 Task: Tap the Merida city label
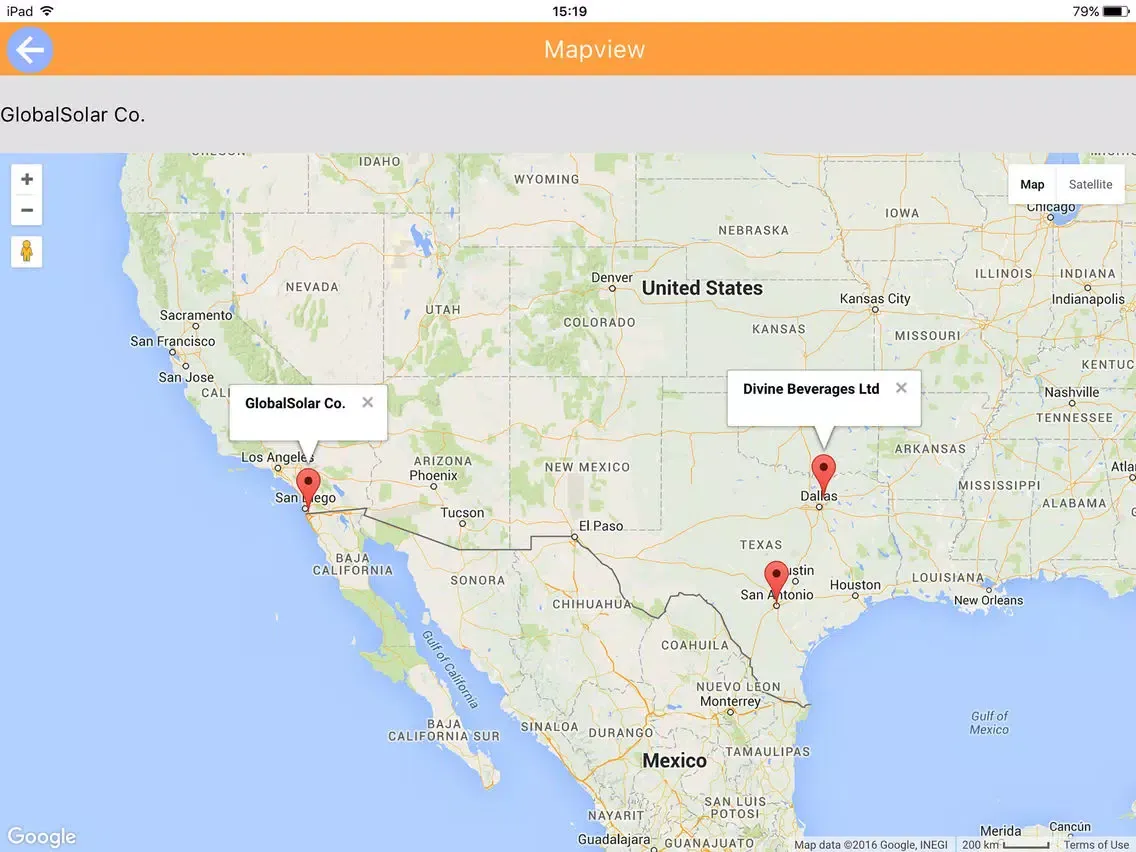1001,831
